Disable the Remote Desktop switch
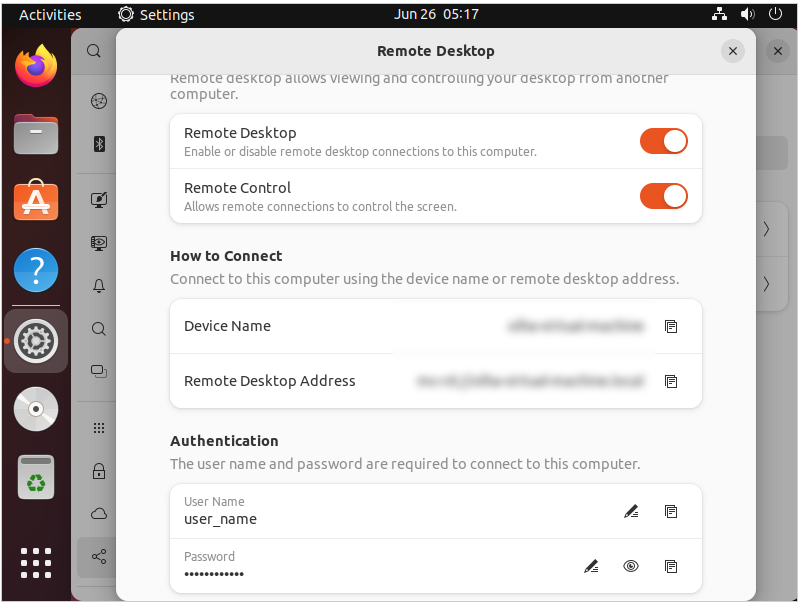Viewport: 800px width, 605px height. [x=663, y=141]
